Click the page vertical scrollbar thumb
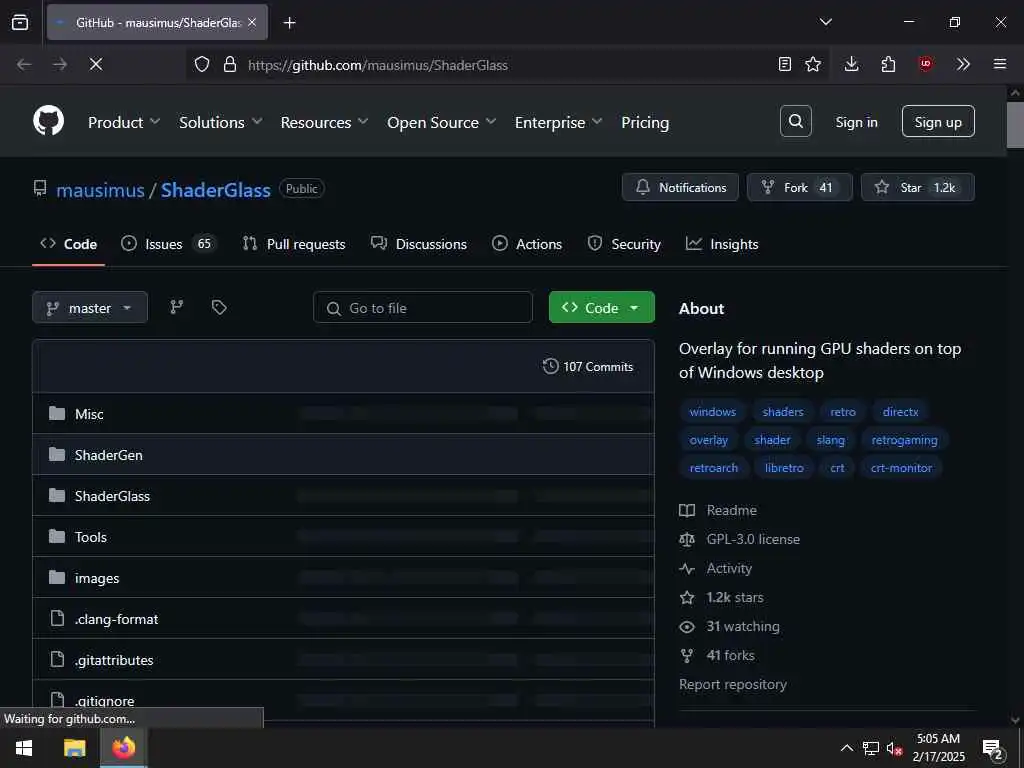 click(x=1015, y=125)
